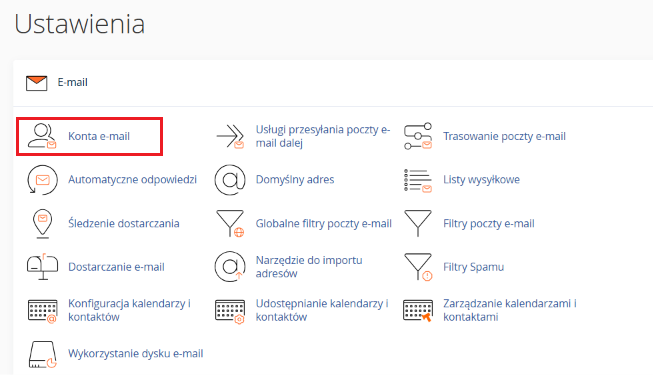
Task: Open Usługi przesyłania poczty e-mail dalej
Action: [x=323, y=136]
